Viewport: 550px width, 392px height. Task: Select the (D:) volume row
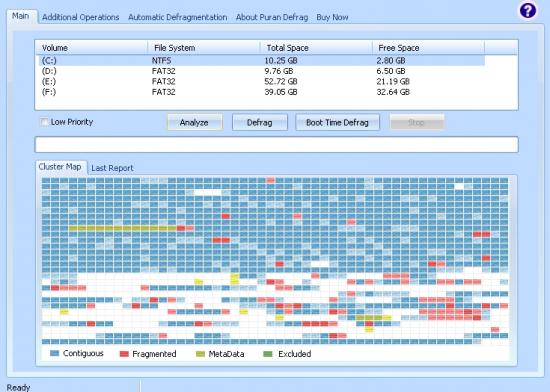[262, 71]
